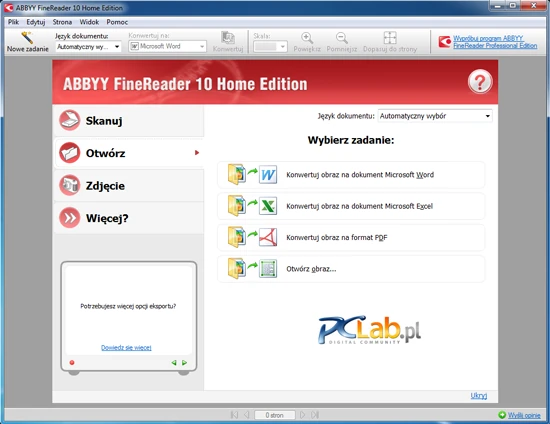
Task: Click Potrzebujesz więcej opcji eksportu? text
Action: coord(128,306)
